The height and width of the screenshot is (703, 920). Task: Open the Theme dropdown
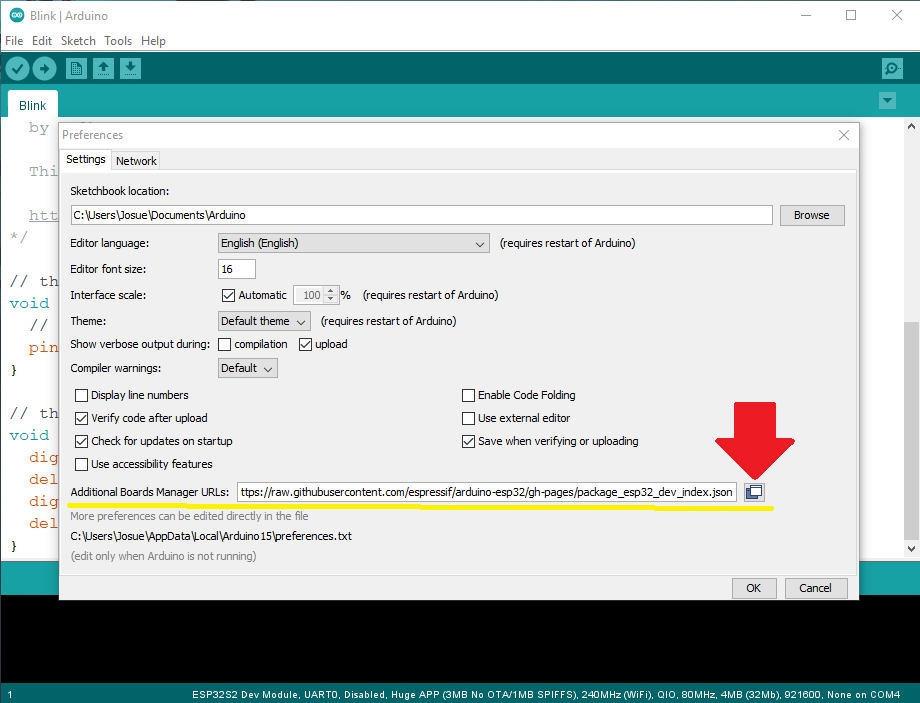coord(264,321)
